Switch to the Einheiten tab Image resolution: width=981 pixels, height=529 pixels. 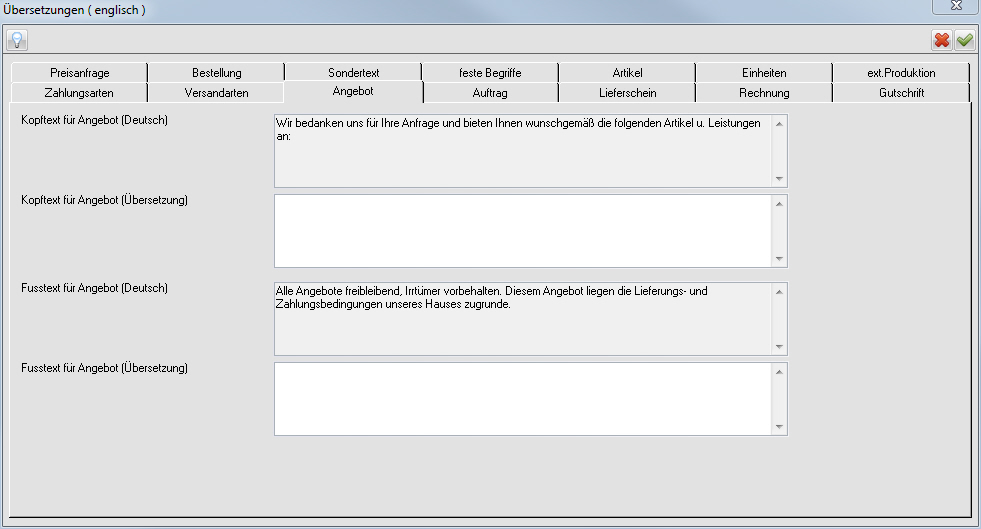click(x=764, y=73)
